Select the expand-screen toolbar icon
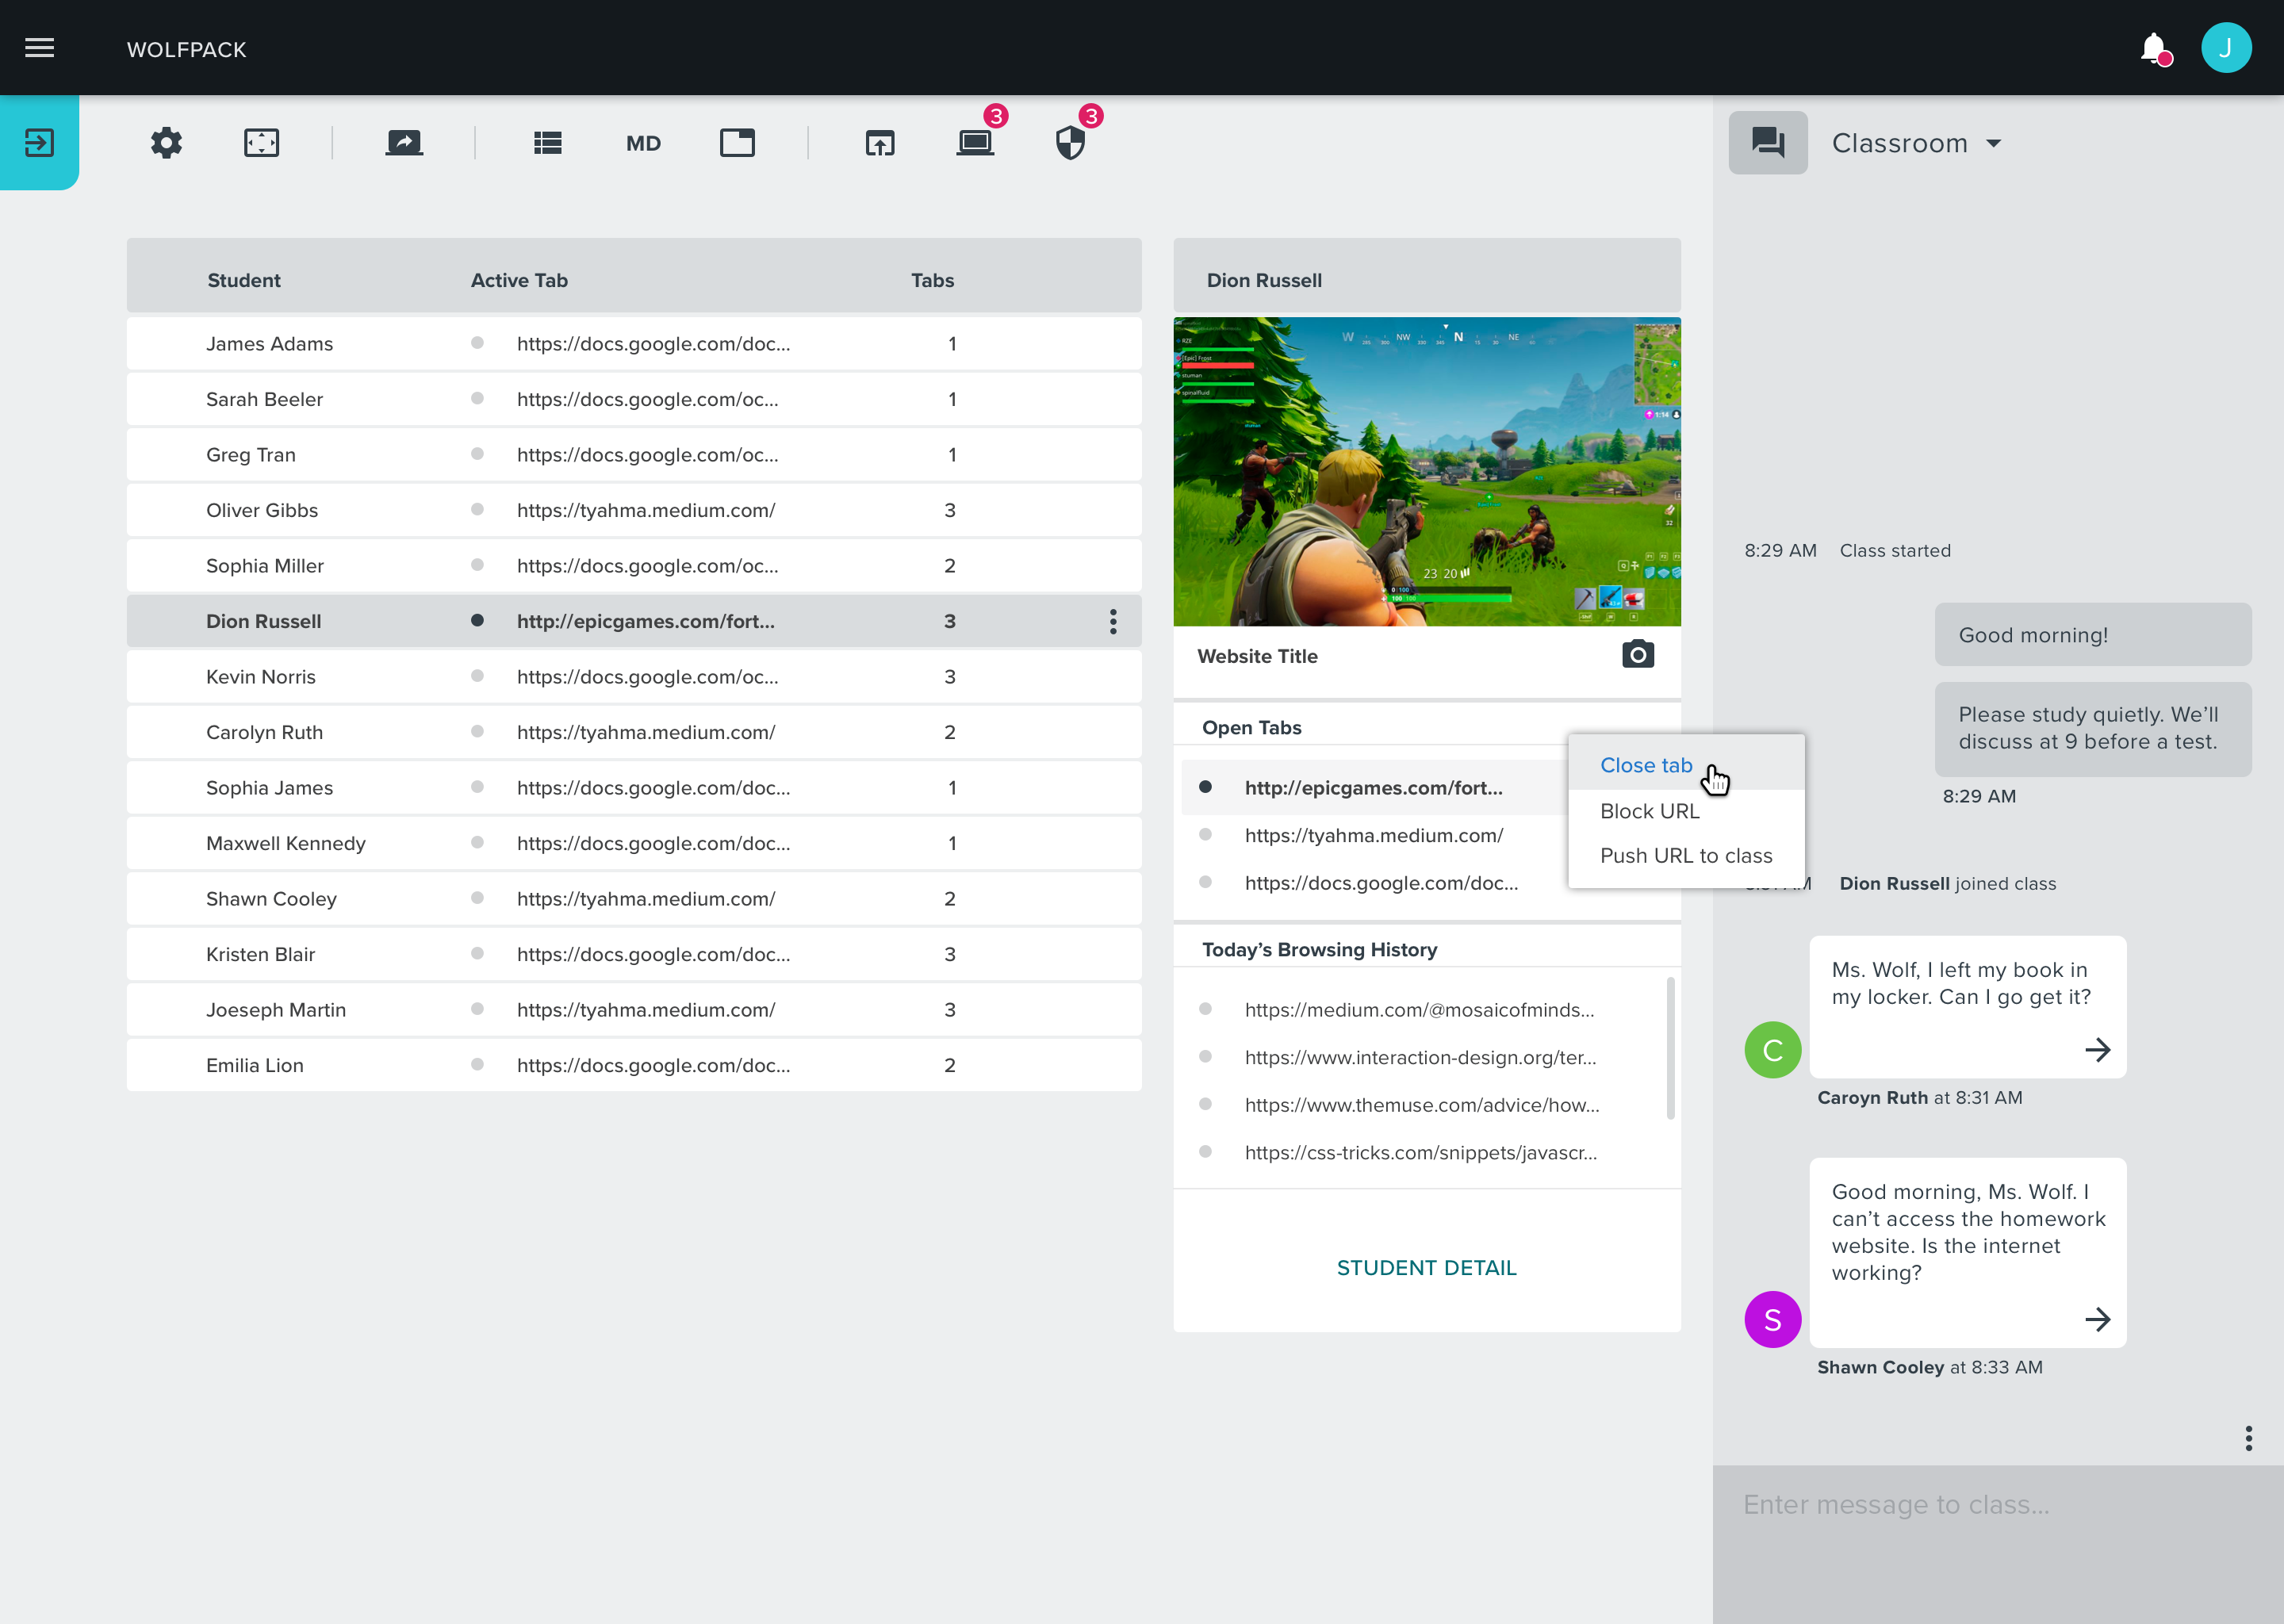 pyautogui.click(x=261, y=142)
